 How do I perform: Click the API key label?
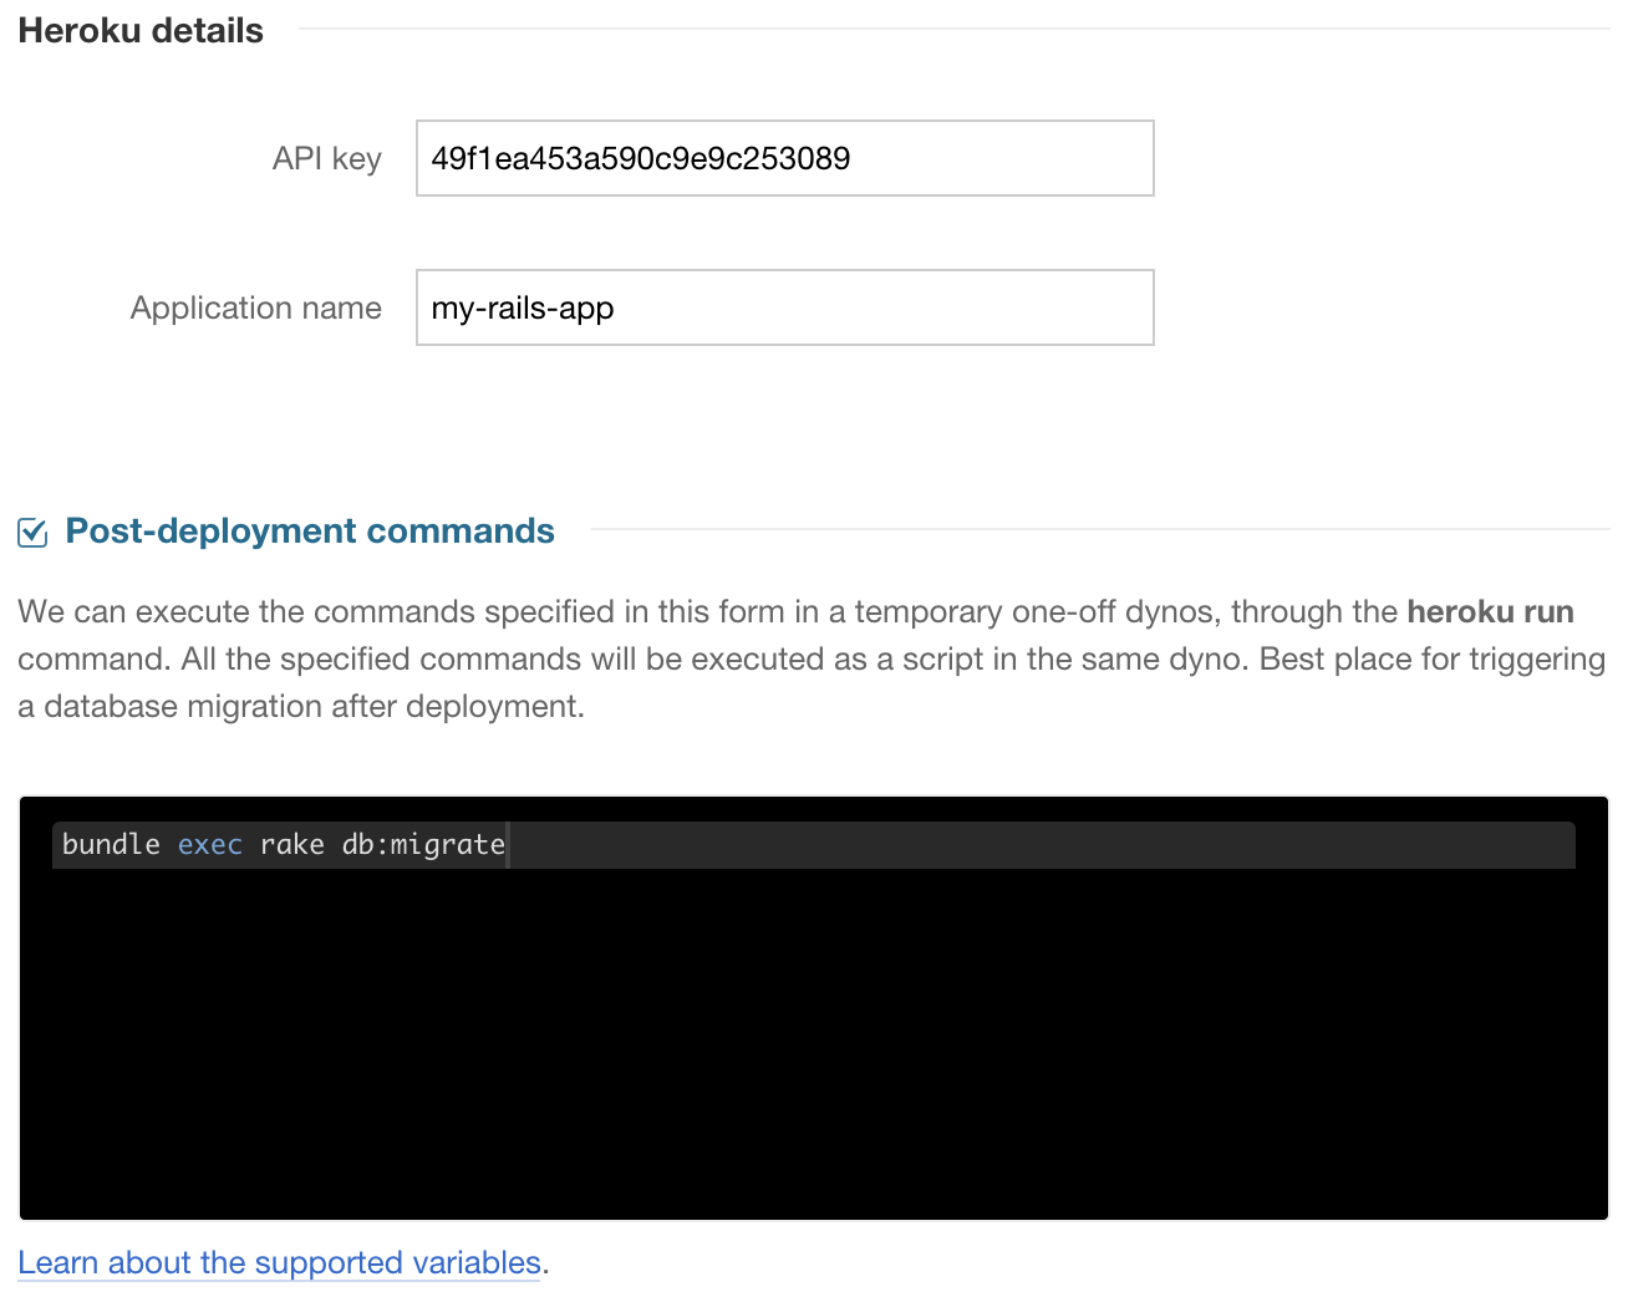326,158
